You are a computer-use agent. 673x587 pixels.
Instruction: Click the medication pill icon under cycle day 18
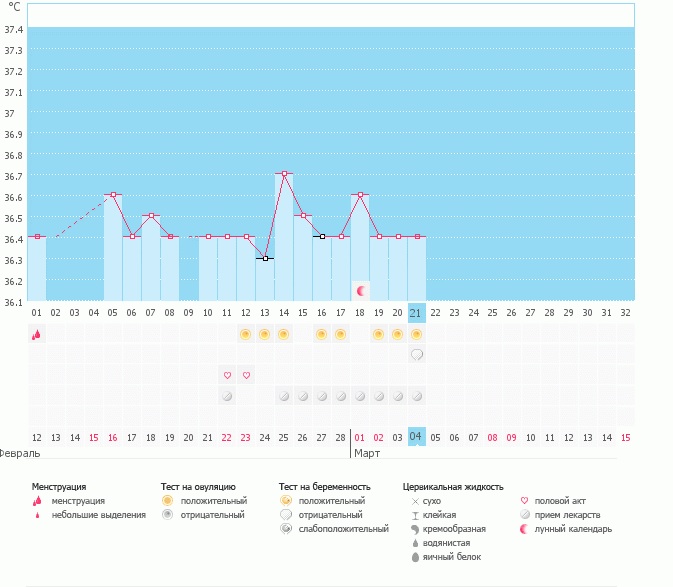pos(360,396)
